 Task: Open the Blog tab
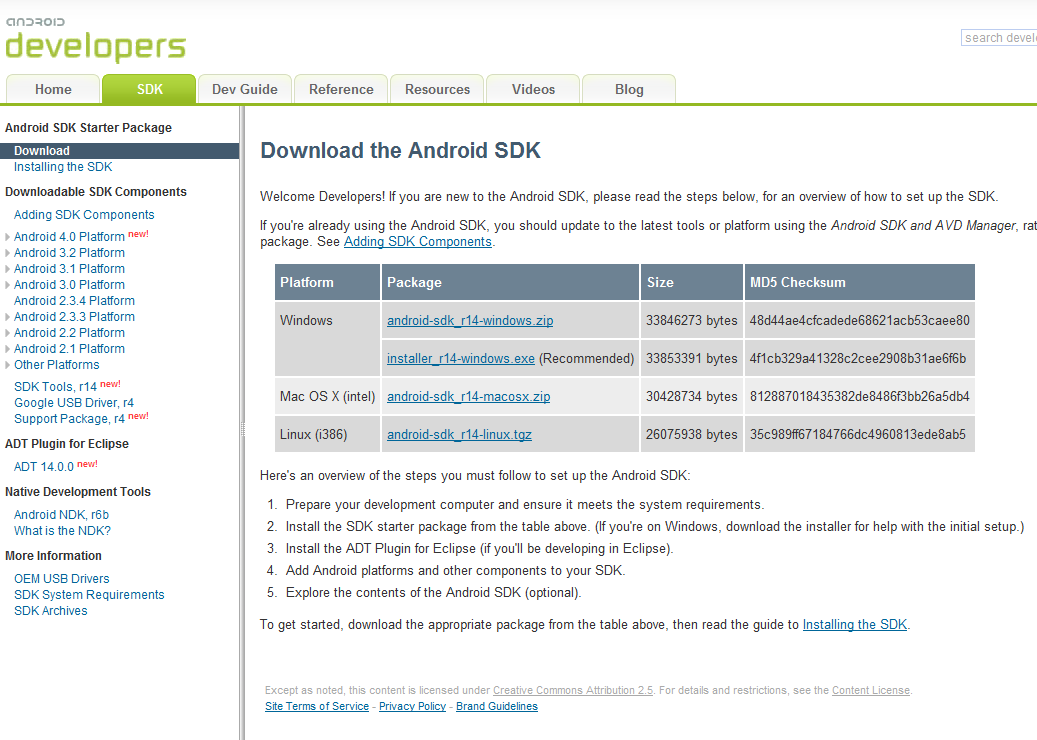click(x=629, y=89)
